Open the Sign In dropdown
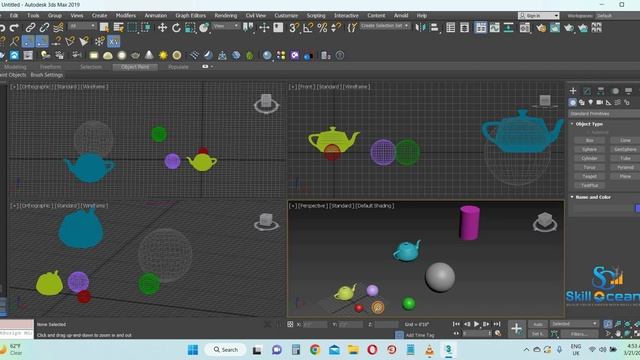 (538, 16)
